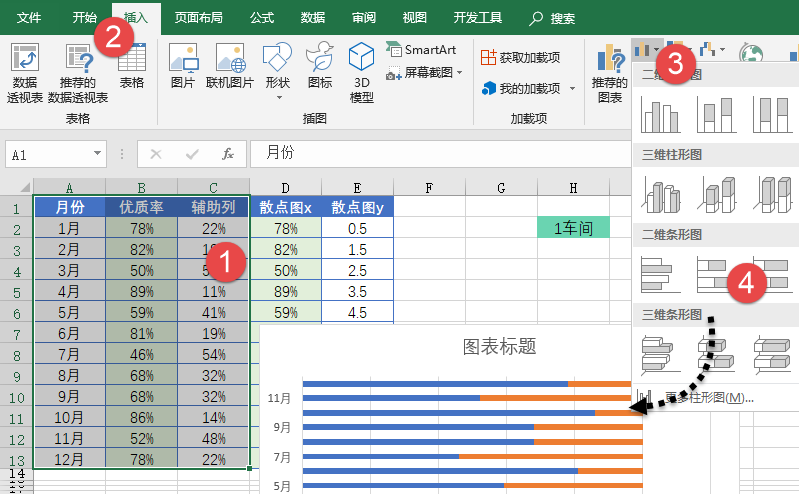Select column header G
Image resolution: width=799 pixels, height=494 pixels.
click(x=501, y=187)
